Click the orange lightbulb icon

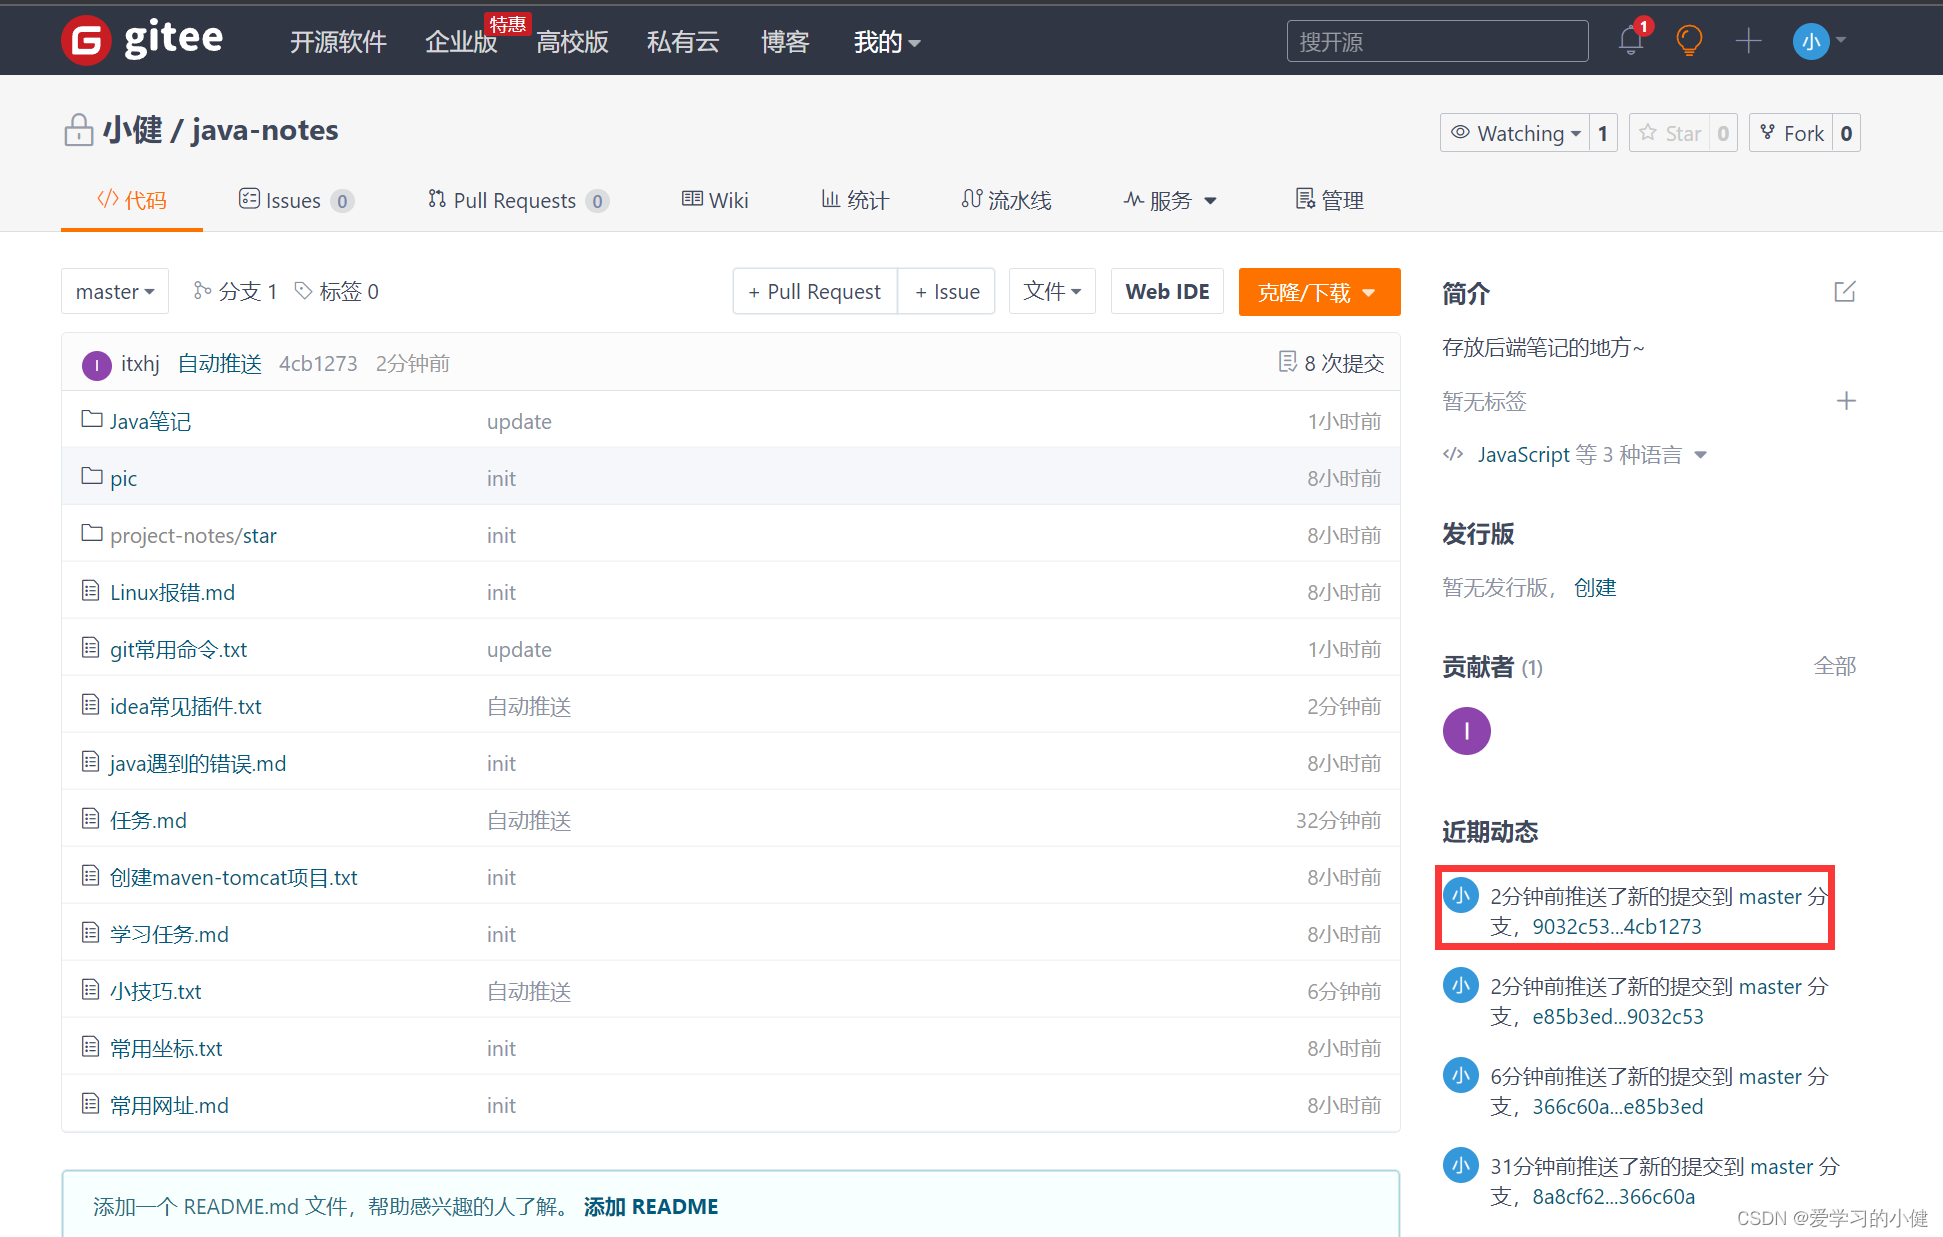pos(1689,41)
